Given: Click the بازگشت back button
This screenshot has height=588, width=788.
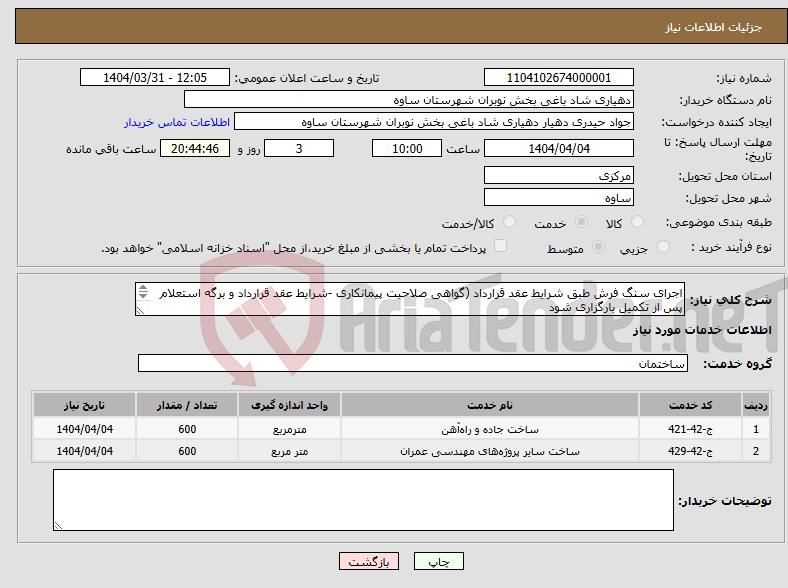Looking at the screenshot, I should (x=369, y=561).
